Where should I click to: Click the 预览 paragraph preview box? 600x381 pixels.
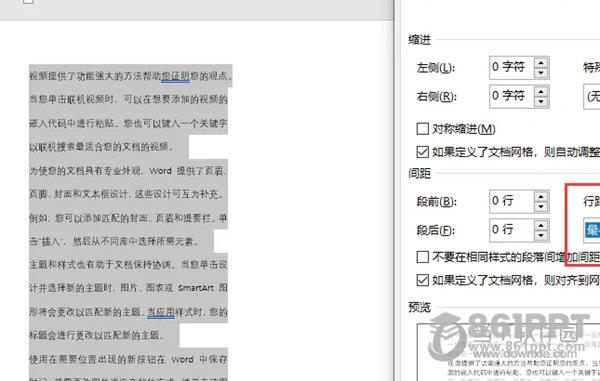coord(508,352)
